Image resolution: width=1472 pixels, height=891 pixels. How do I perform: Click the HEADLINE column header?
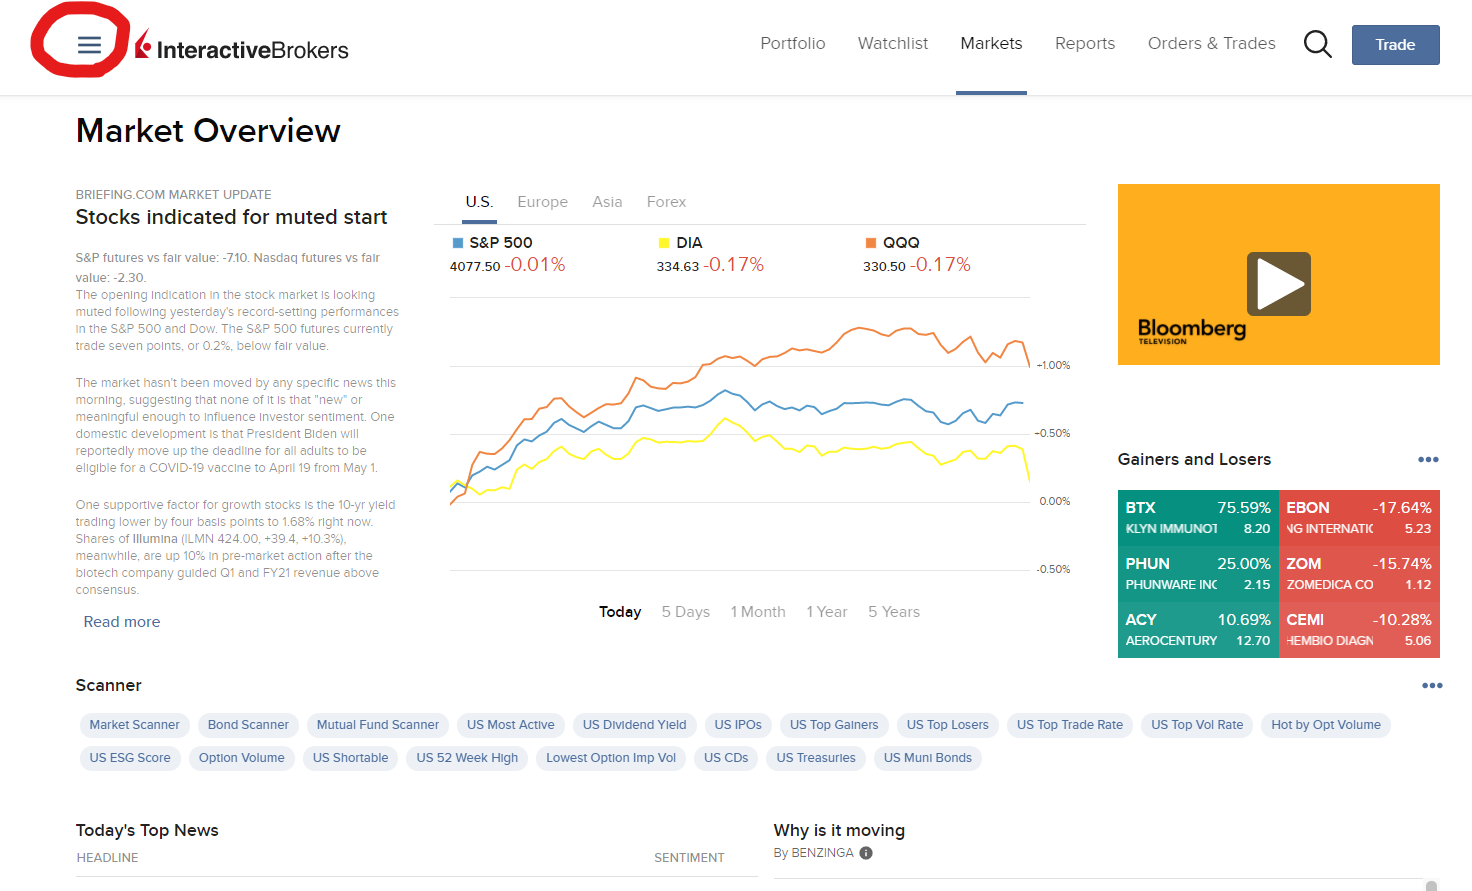tap(107, 858)
